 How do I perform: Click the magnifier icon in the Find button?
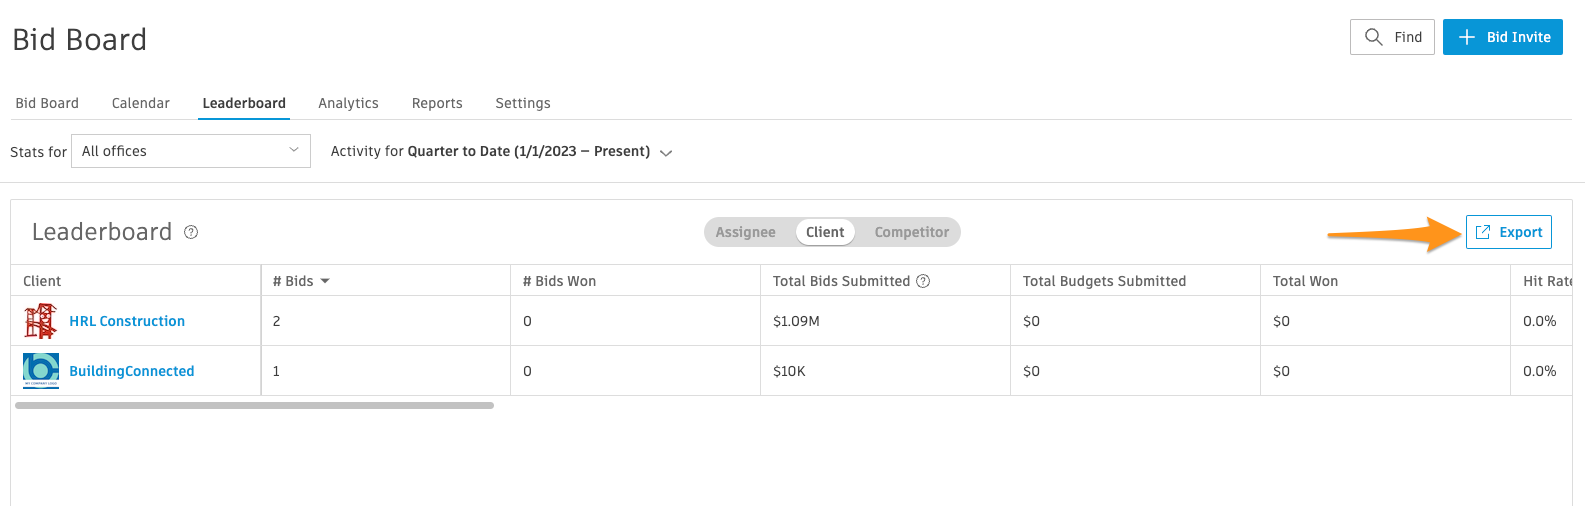[1374, 37]
